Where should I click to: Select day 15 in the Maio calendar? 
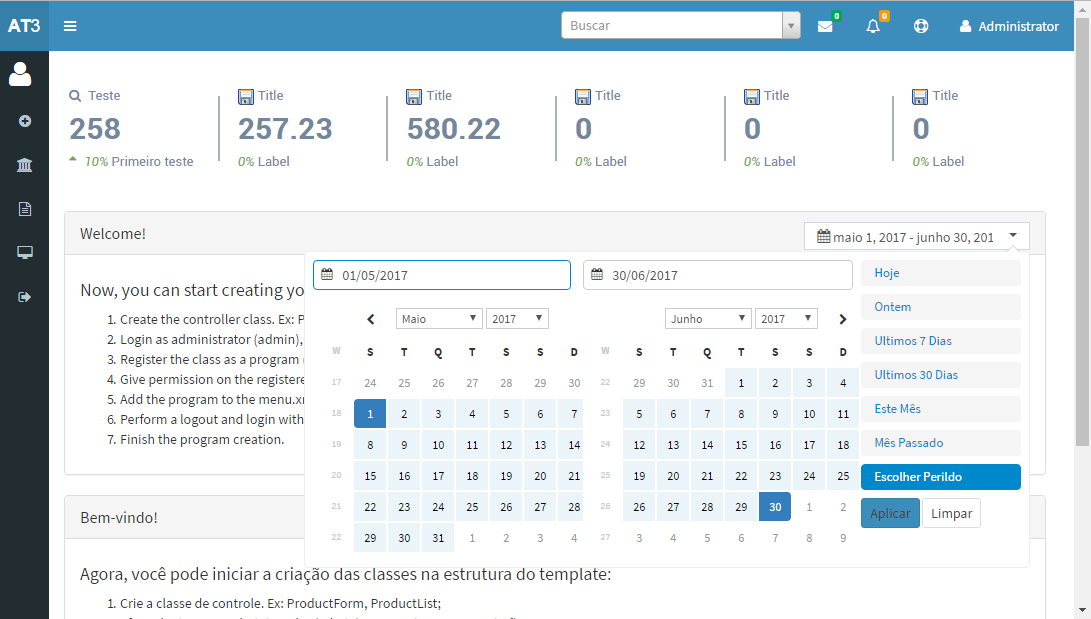(x=370, y=476)
